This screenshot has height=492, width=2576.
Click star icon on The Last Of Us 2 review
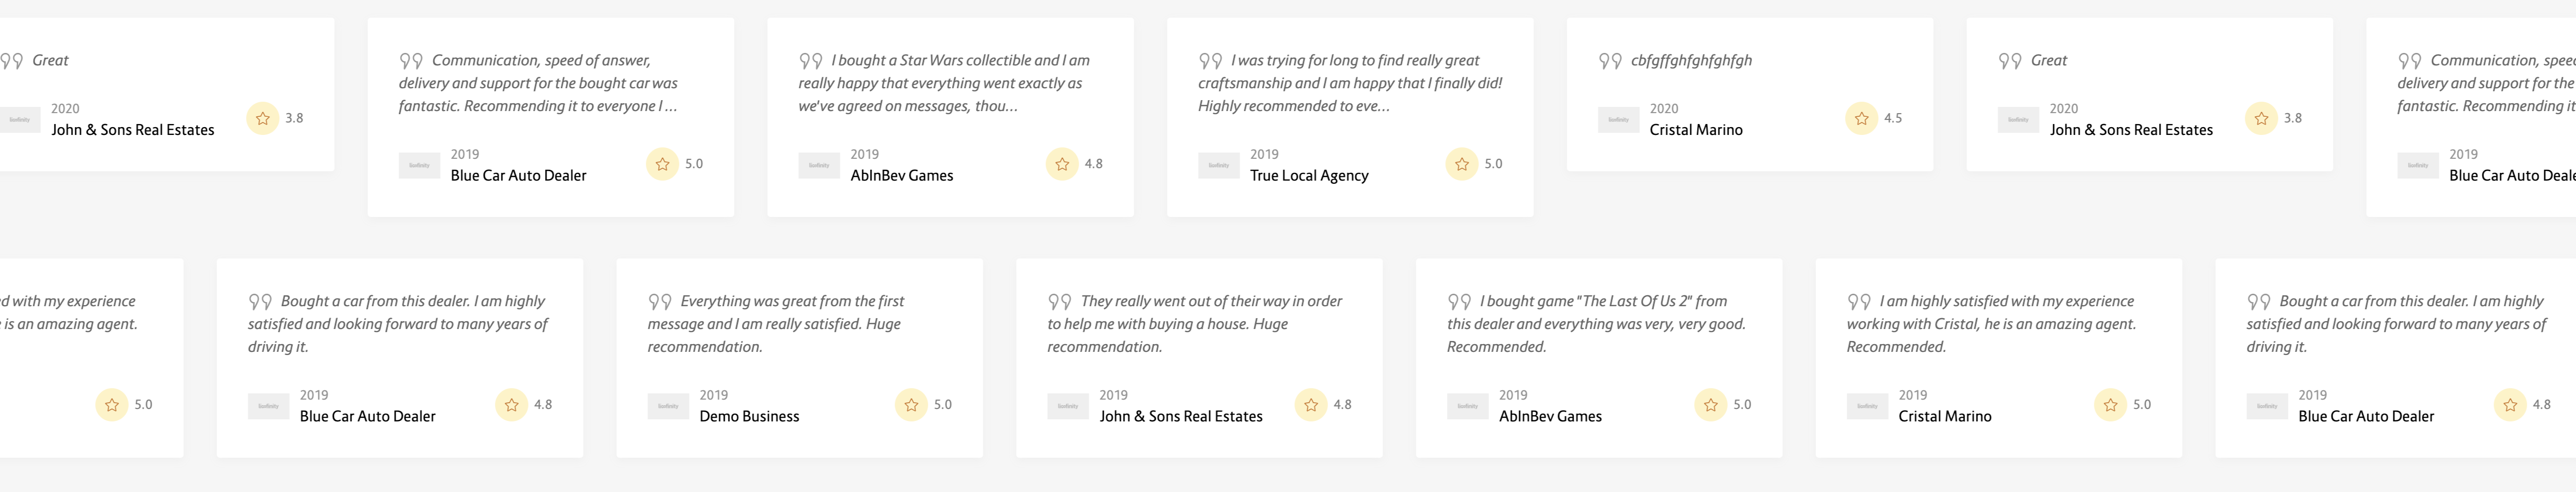tap(1710, 405)
